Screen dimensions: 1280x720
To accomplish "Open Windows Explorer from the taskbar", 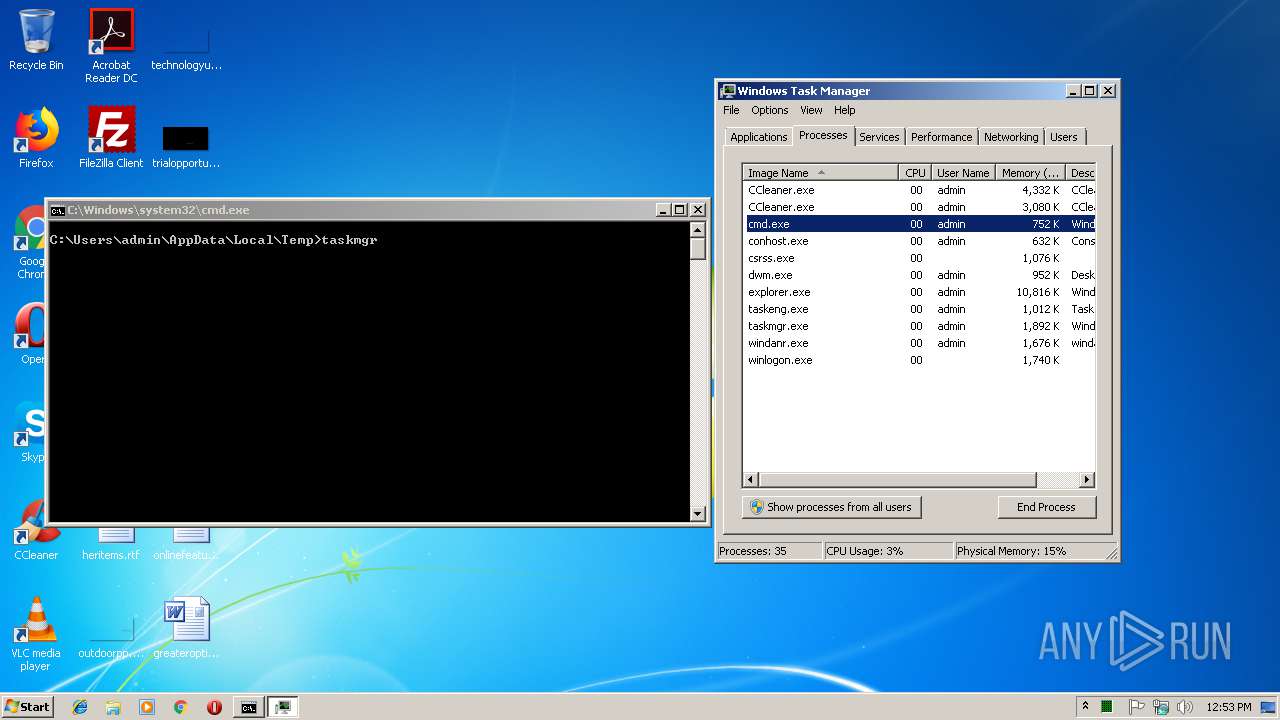I will [x=113, y=707].
